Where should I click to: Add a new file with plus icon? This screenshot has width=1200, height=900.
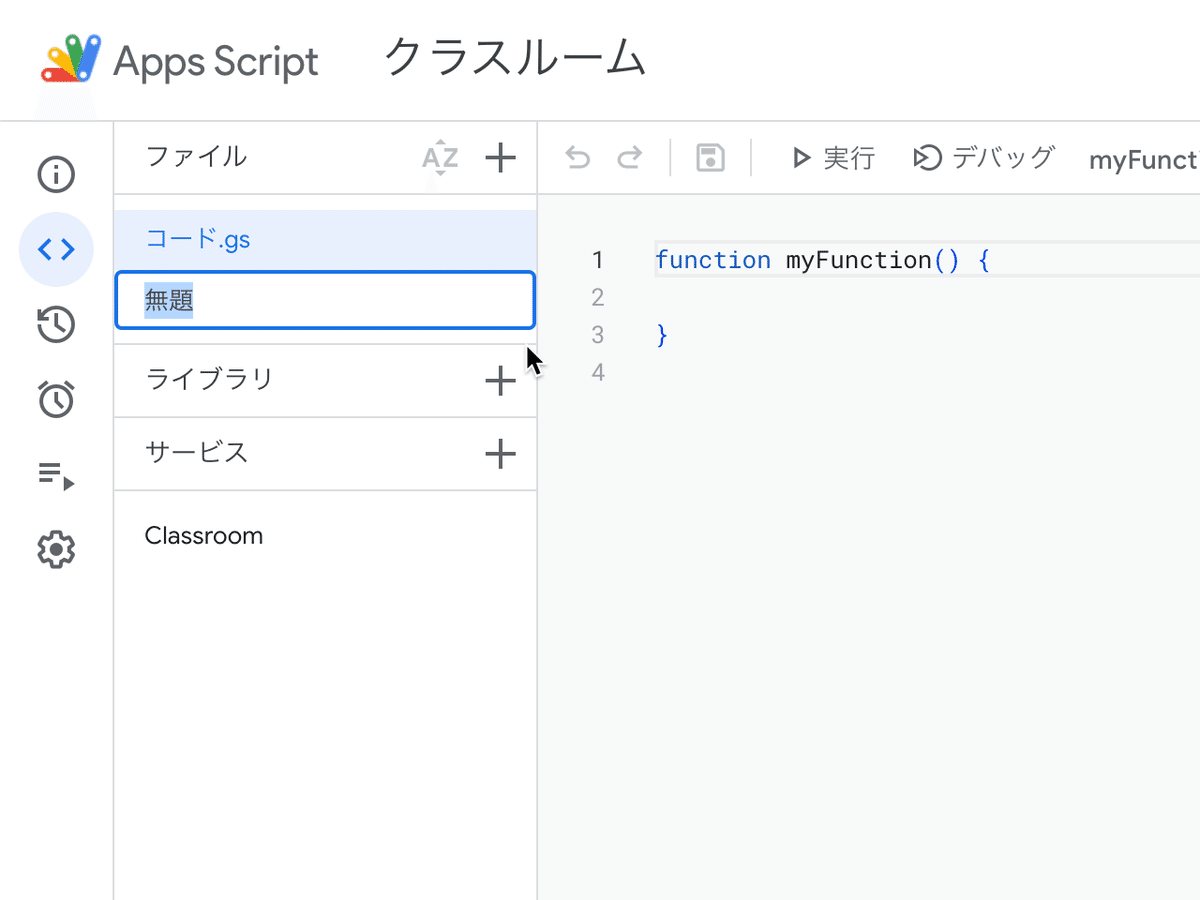point(500,157)
